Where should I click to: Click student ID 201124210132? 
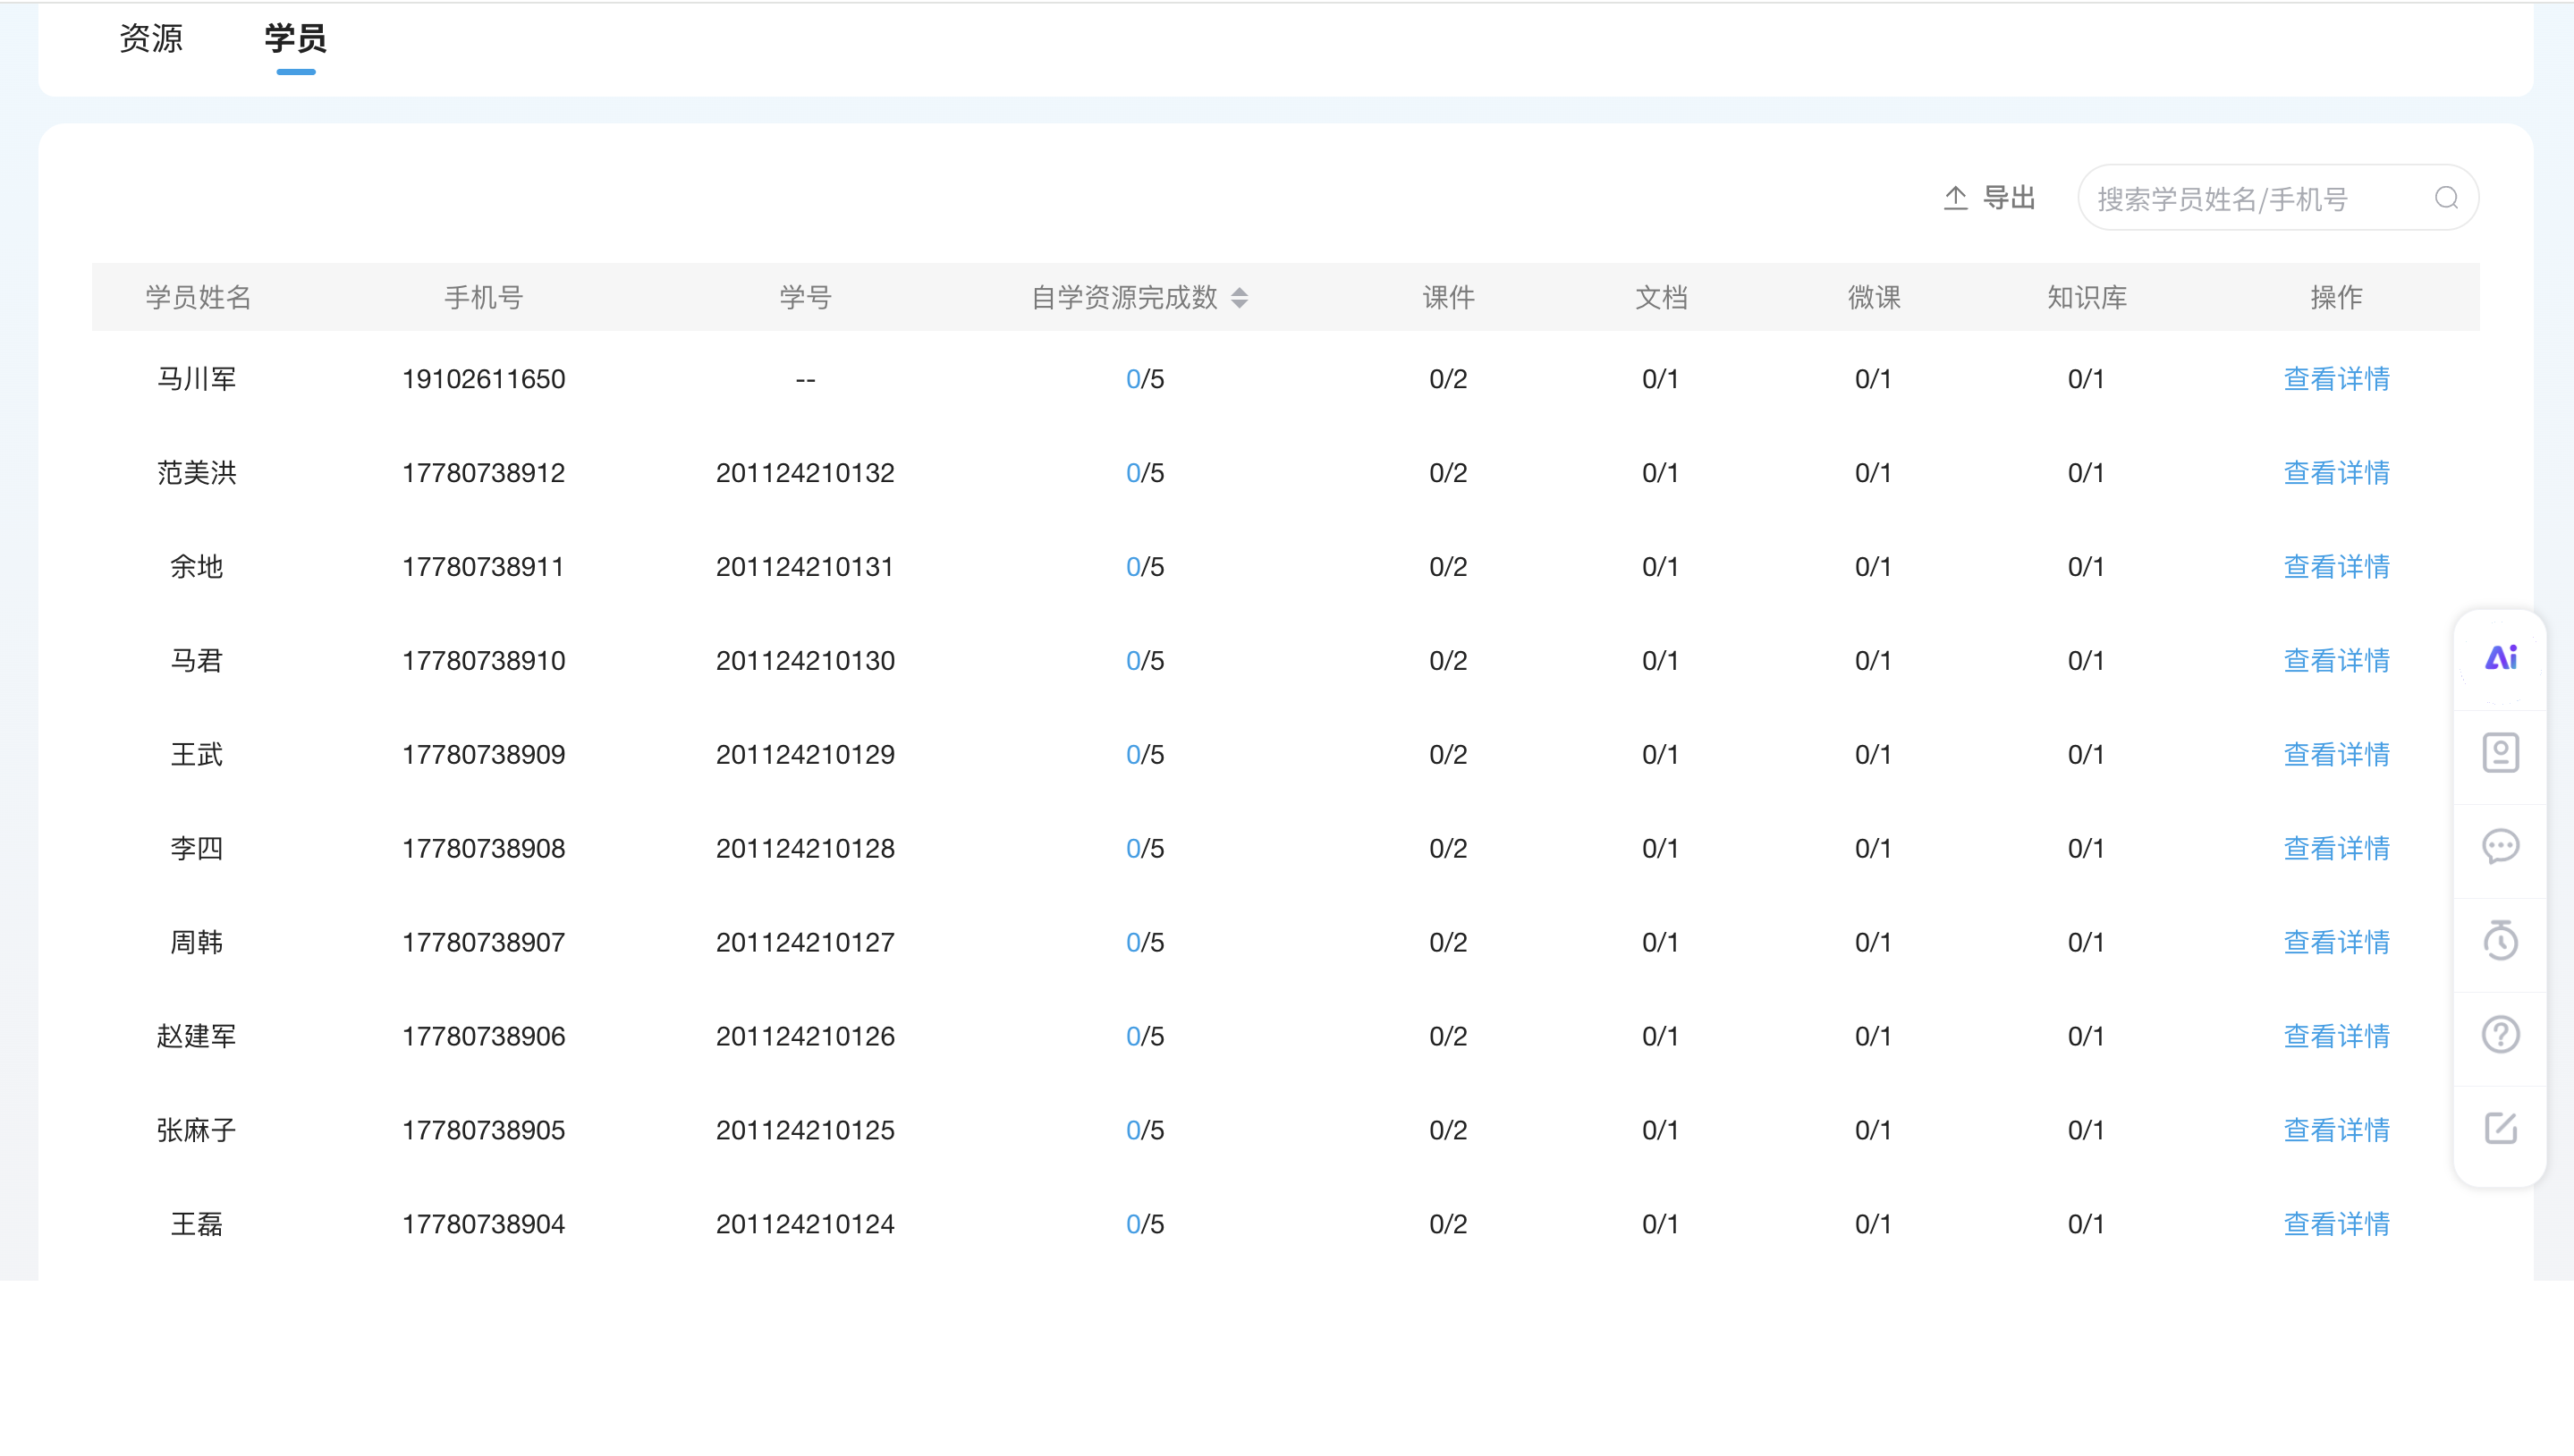pos(805,473)
